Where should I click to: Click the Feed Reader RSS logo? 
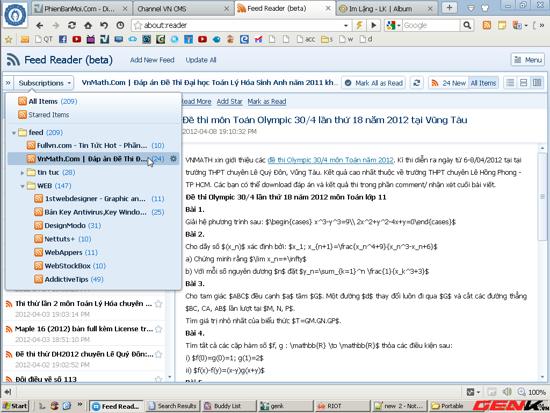13,60
